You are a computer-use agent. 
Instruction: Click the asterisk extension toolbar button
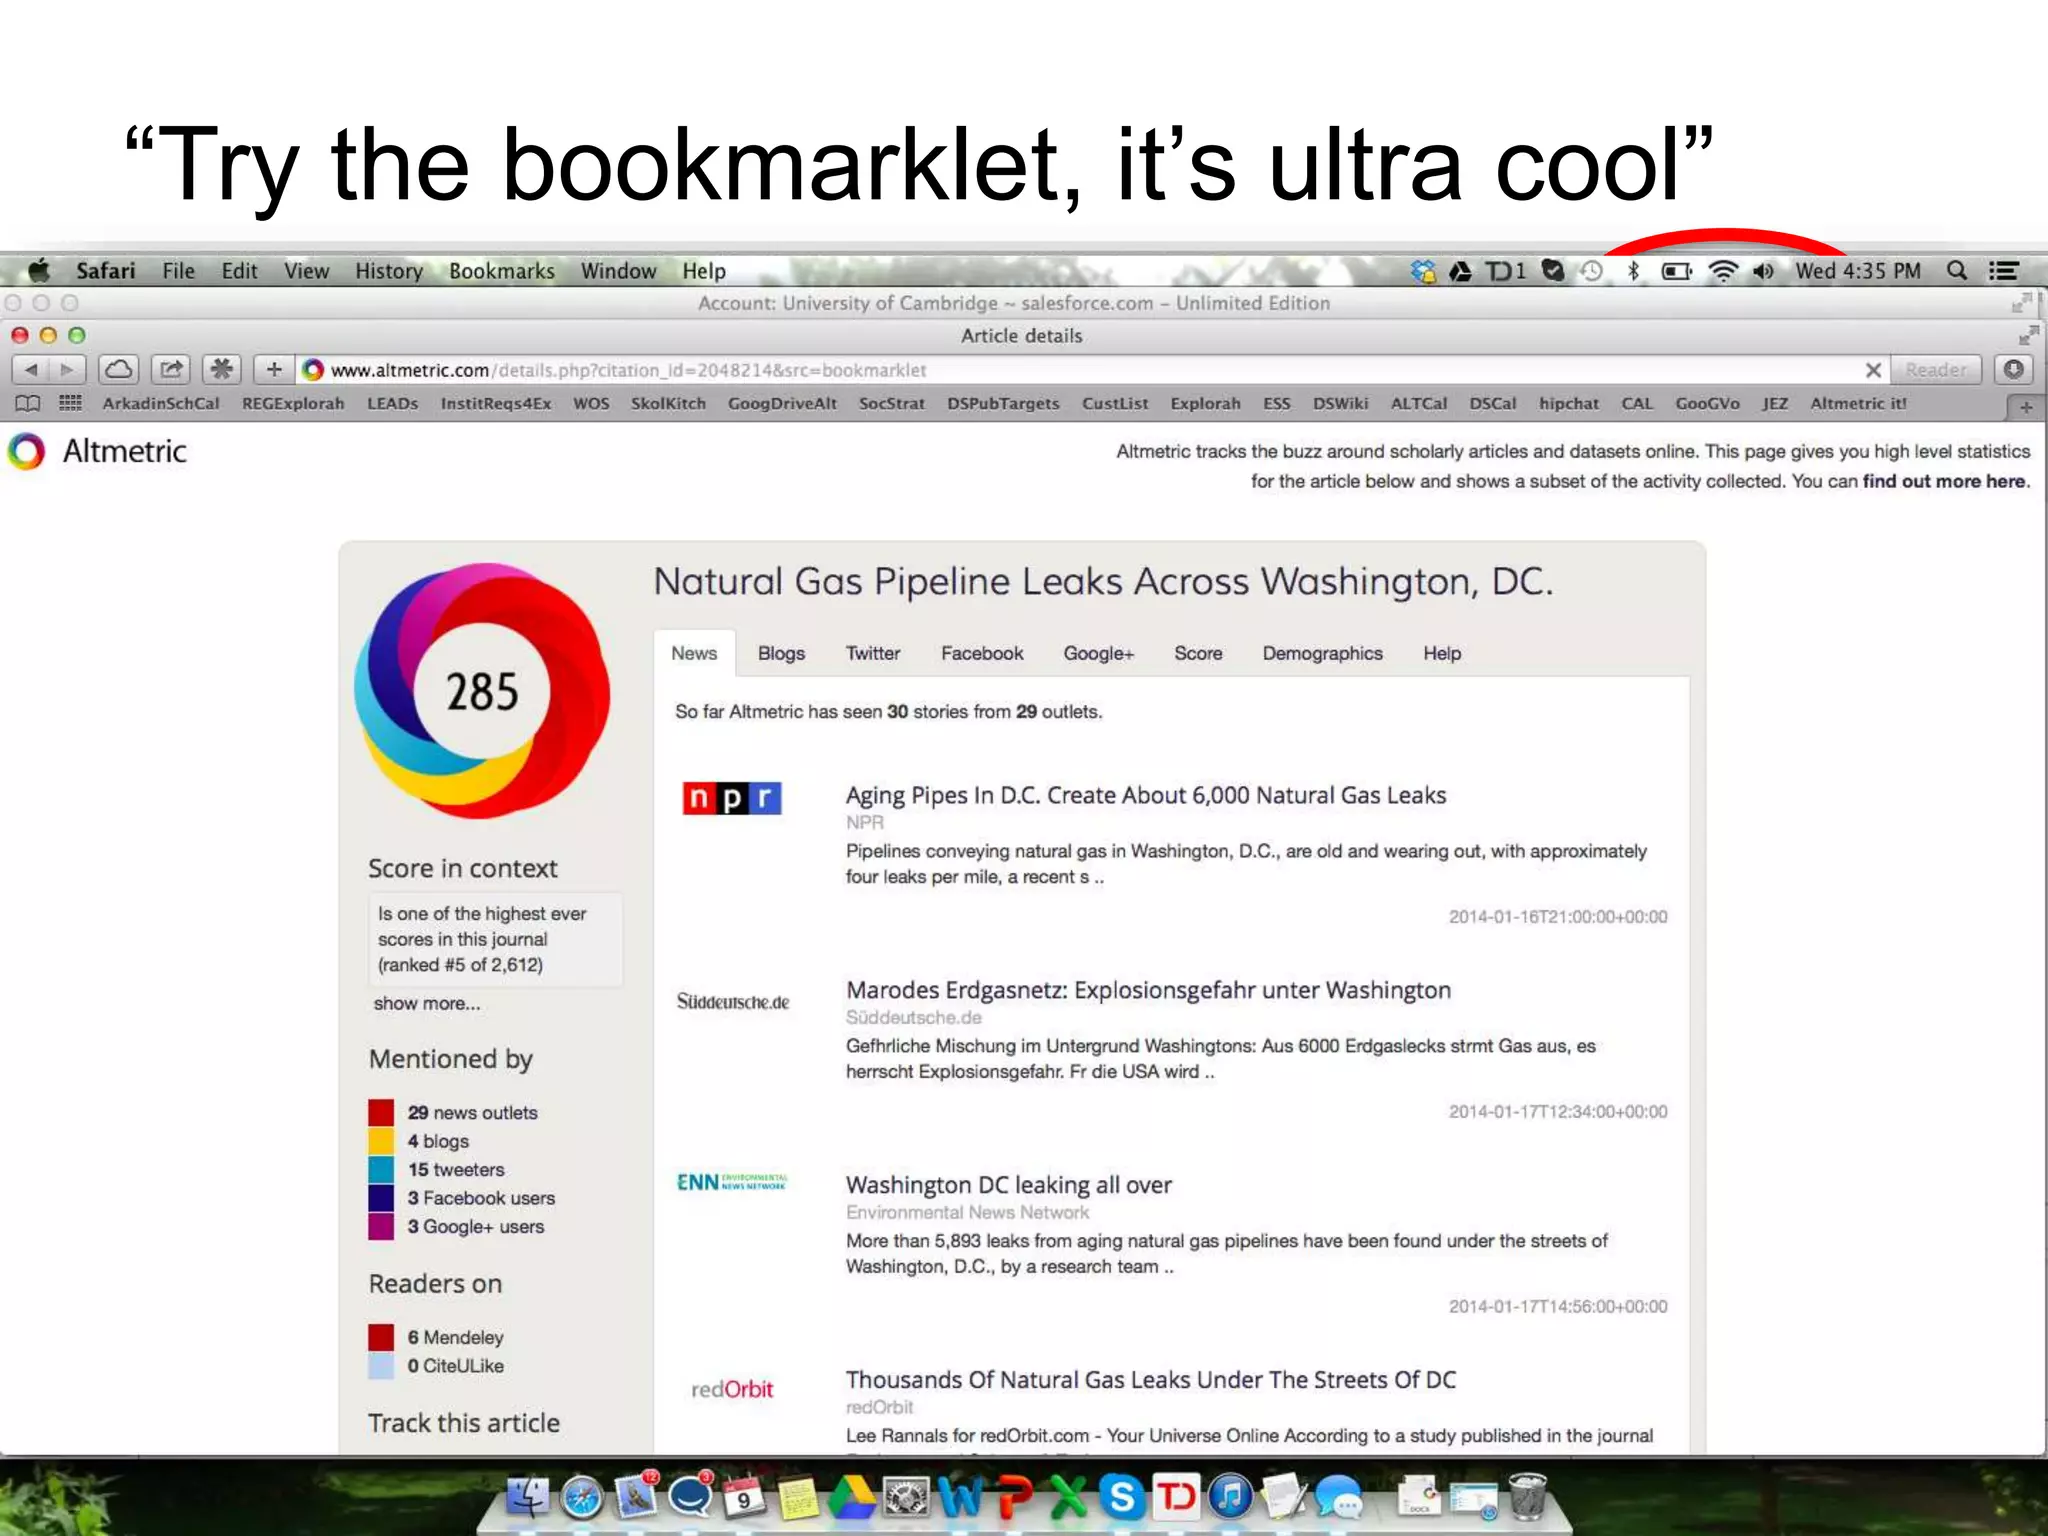[222, 370]
